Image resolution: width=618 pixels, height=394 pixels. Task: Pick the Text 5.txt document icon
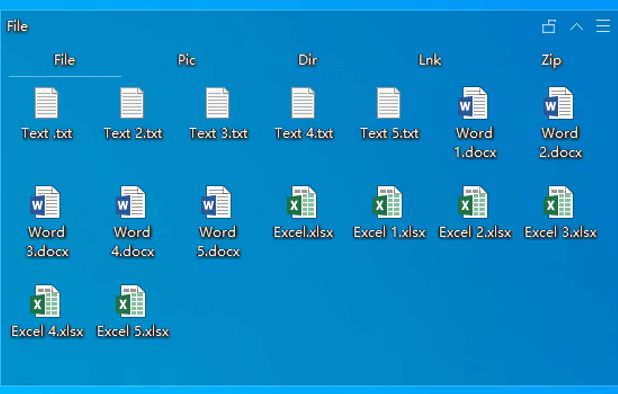click(389, 103)
